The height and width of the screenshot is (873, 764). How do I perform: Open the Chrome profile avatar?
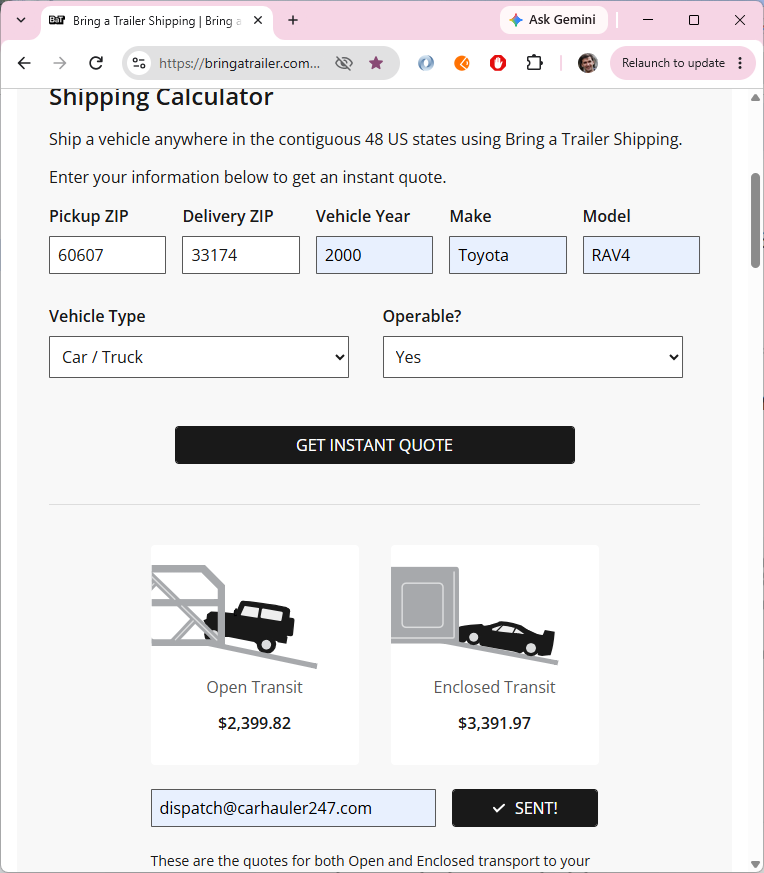(x=587, y=63)
